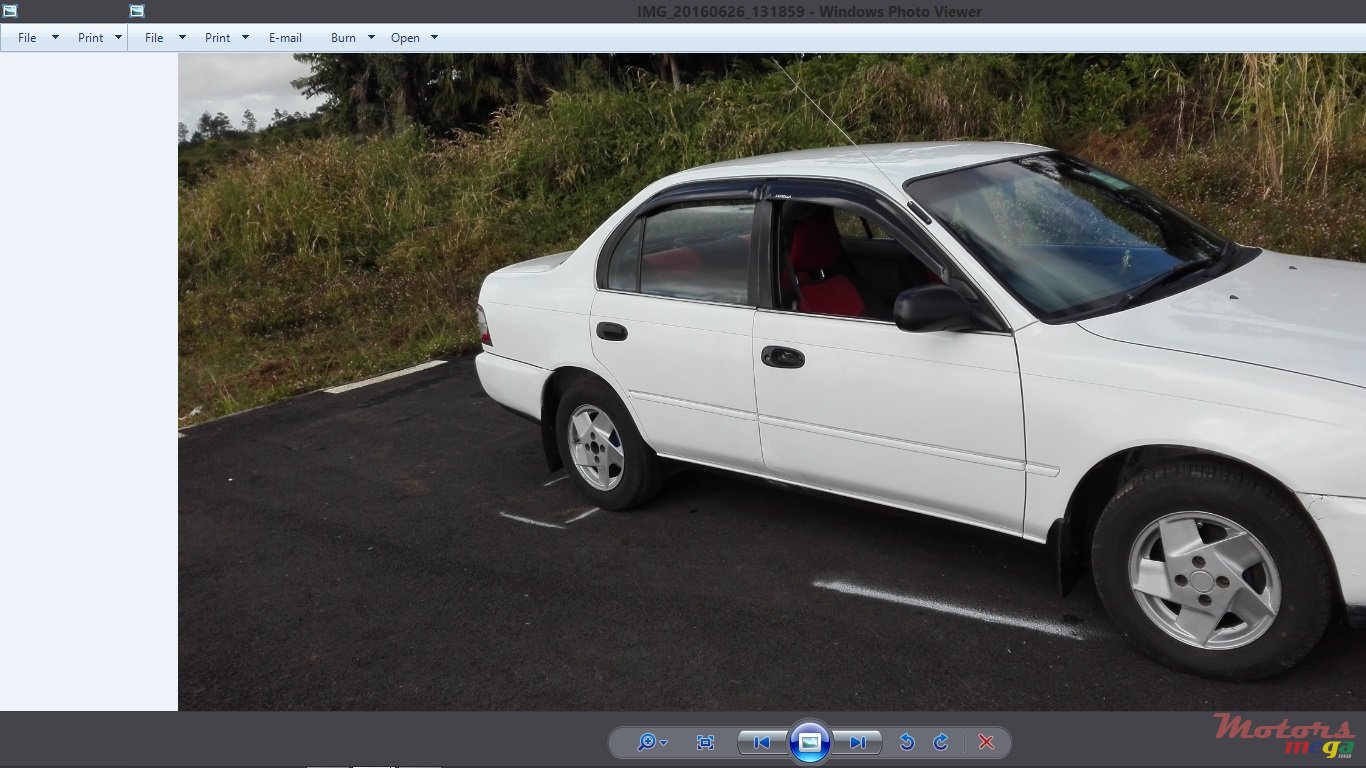This screenshot has height=768, width=1366.
Task: Expand the Open dropdown arrow
Action: click(434, 37)
